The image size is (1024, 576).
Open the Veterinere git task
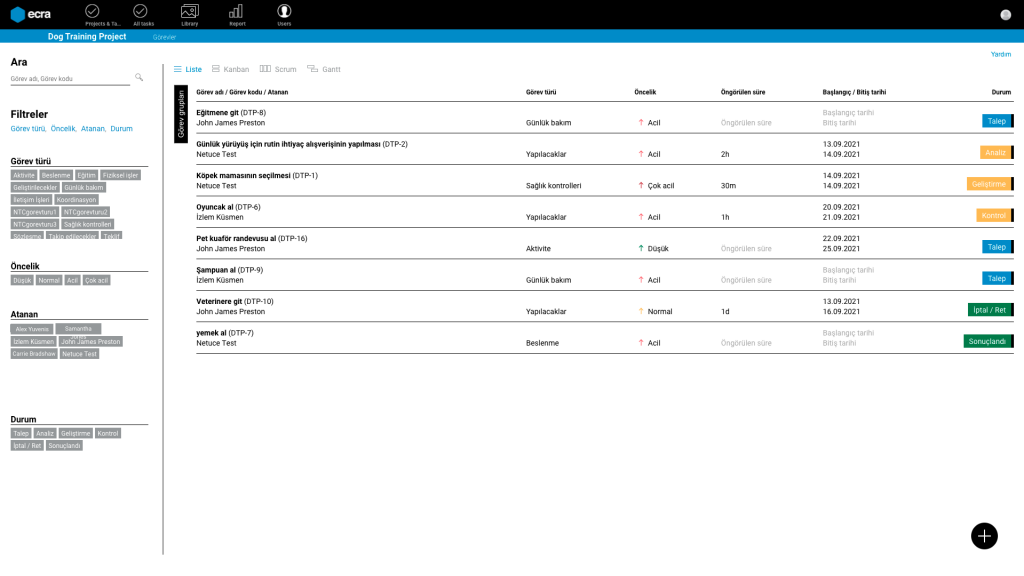tap(219, 301)
